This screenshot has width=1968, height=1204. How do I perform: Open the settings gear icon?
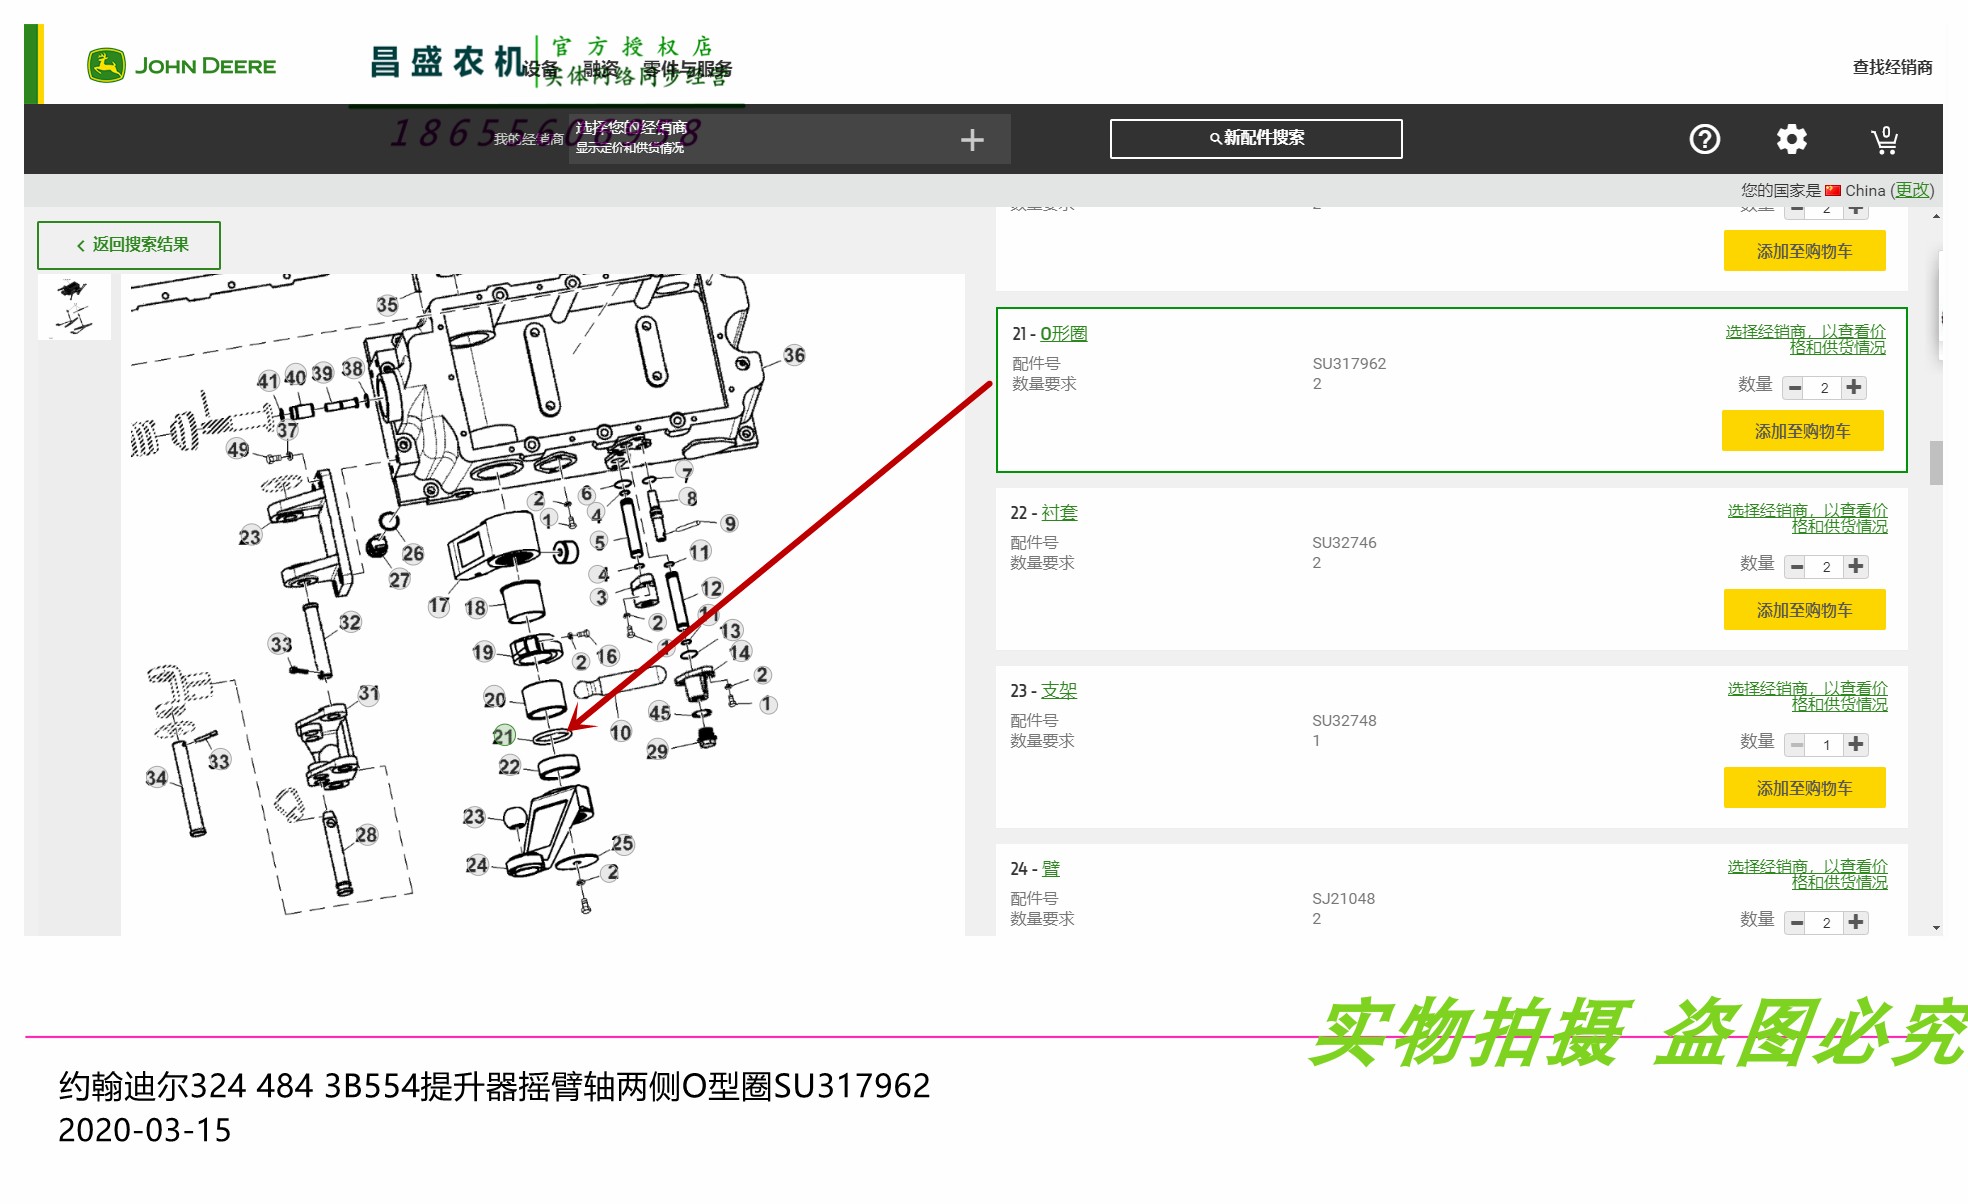coord(1791,139)
